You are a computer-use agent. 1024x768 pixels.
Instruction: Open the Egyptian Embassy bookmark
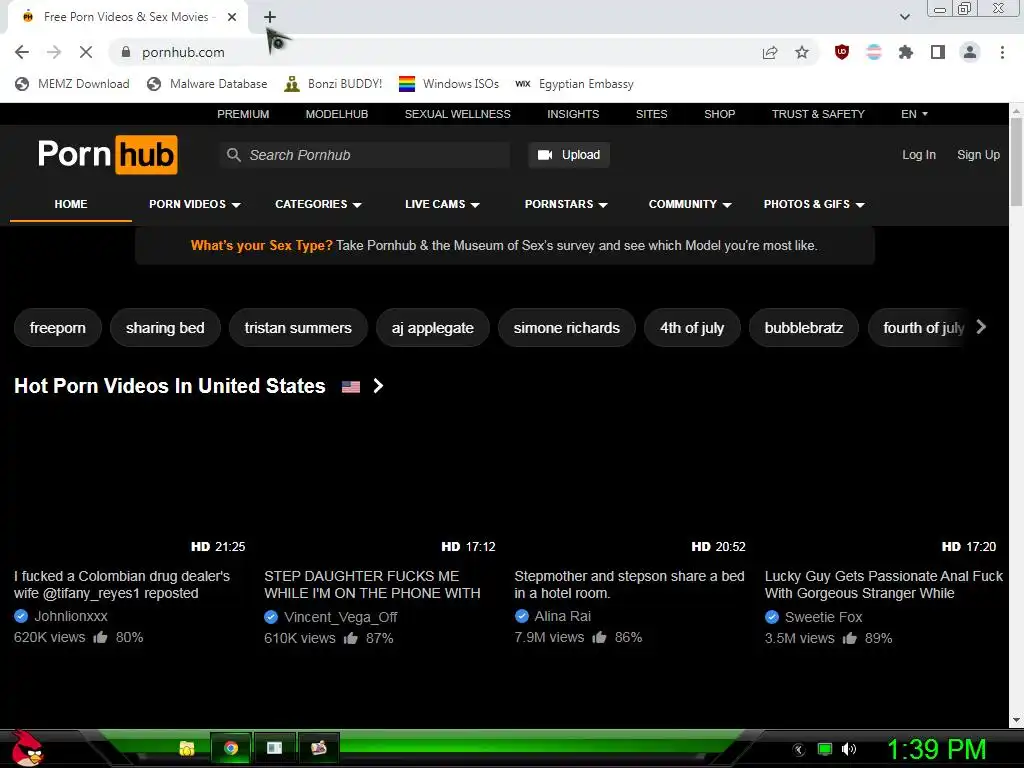pos(575,84)
